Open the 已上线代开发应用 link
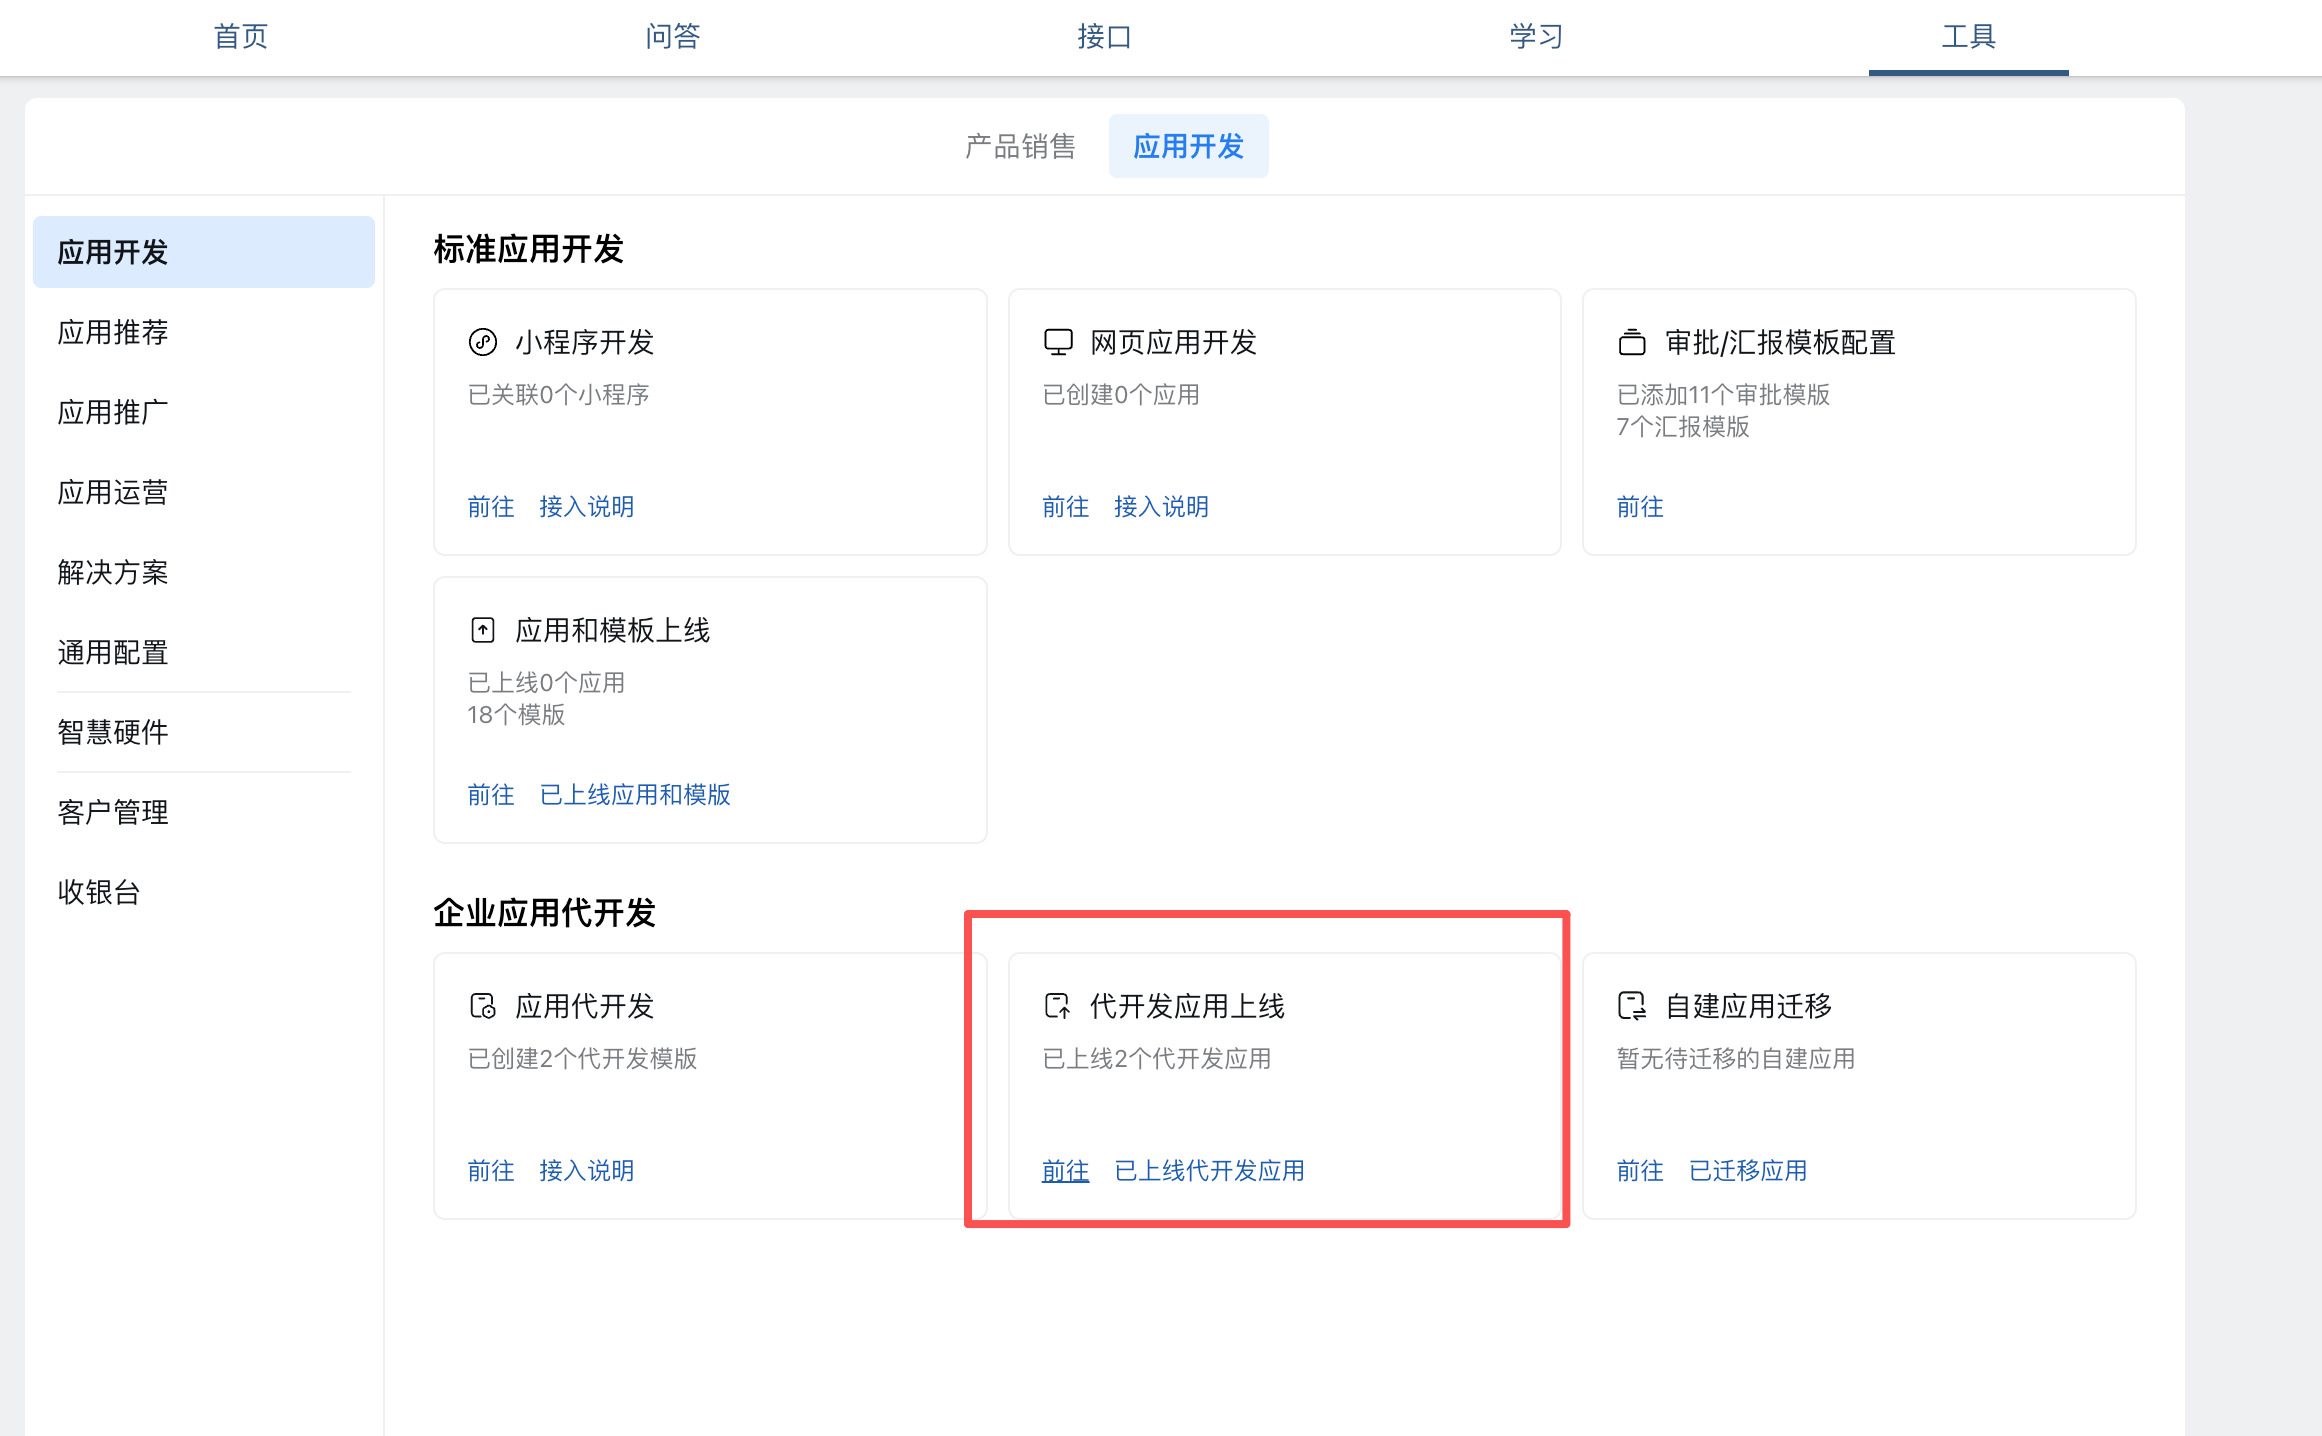Image resolution: width=2322 pixels, height=1436 pixels. click(x=1209, y=1171)
